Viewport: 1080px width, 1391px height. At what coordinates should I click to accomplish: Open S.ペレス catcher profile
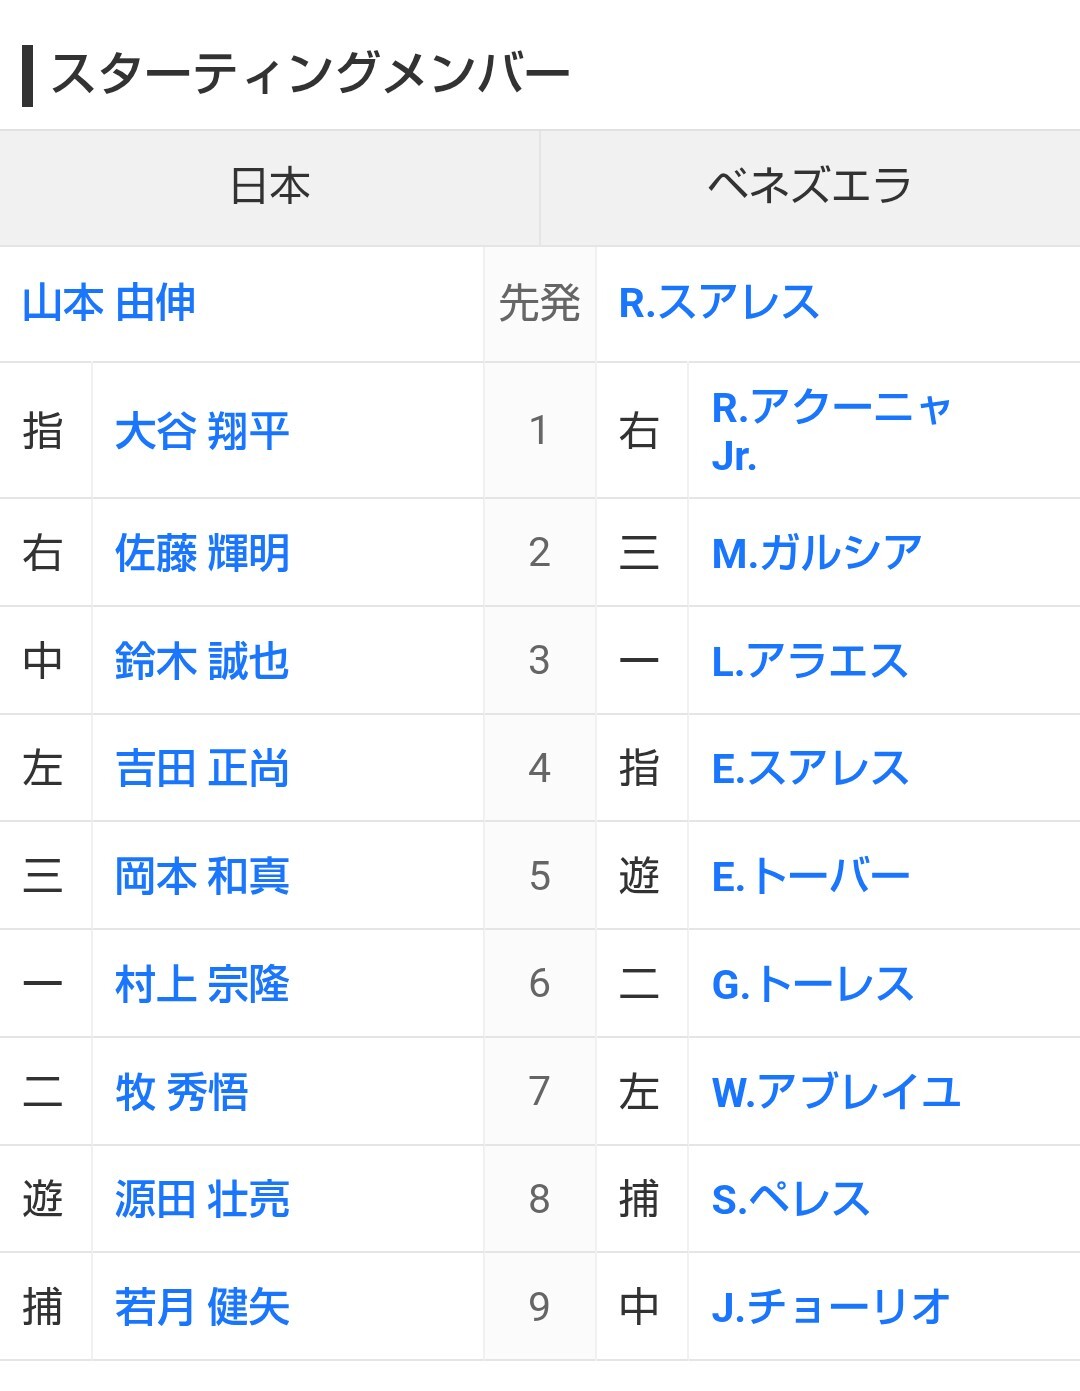790,1199
